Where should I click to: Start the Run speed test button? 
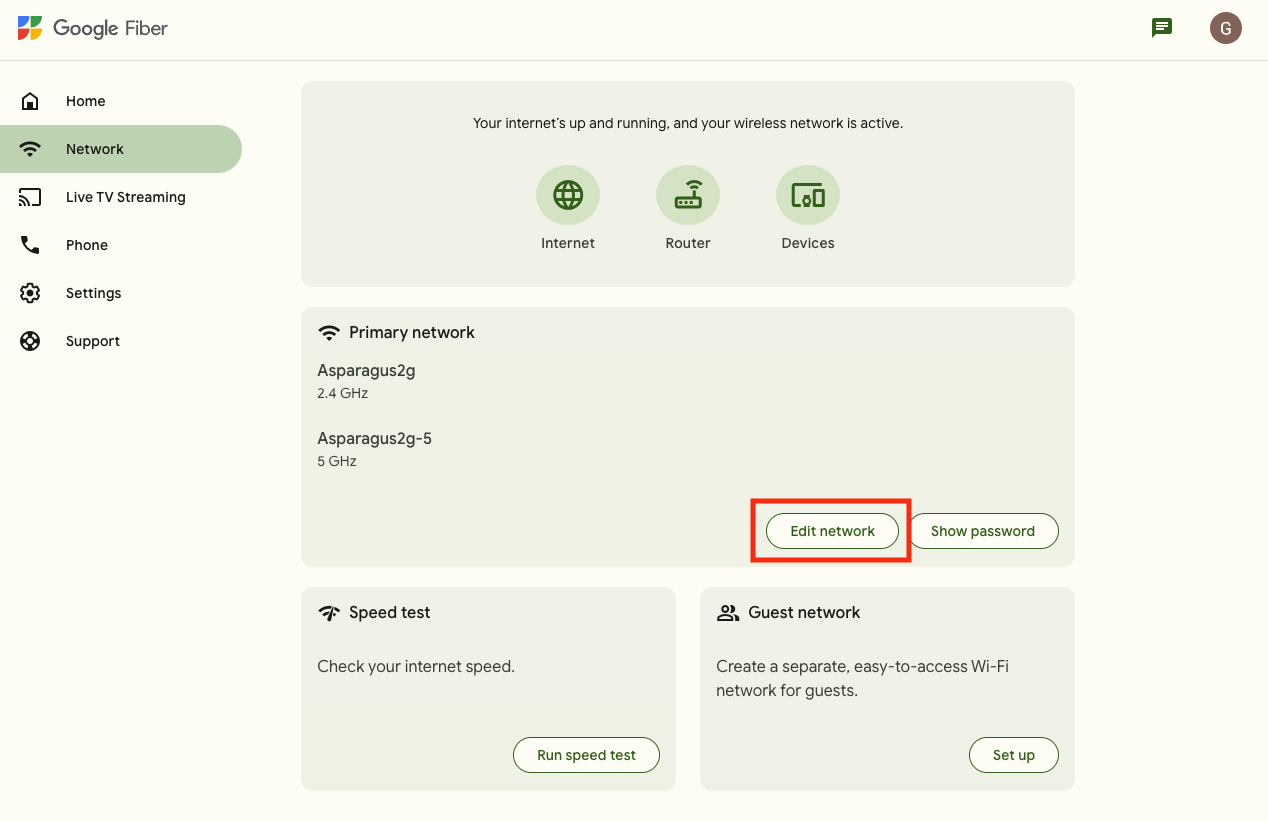tap(586, 755)
